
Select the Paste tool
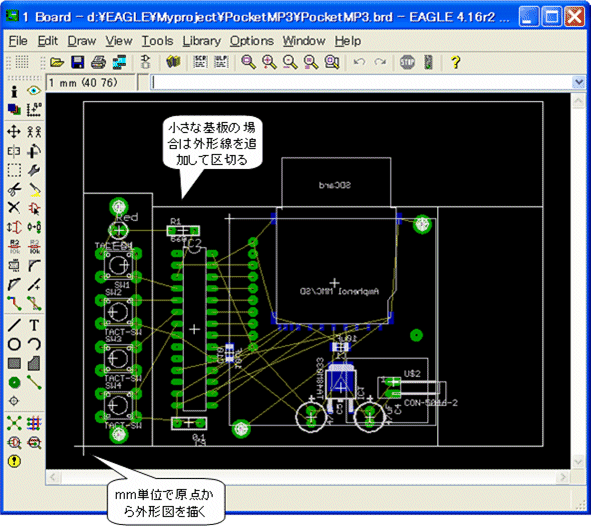34,189
